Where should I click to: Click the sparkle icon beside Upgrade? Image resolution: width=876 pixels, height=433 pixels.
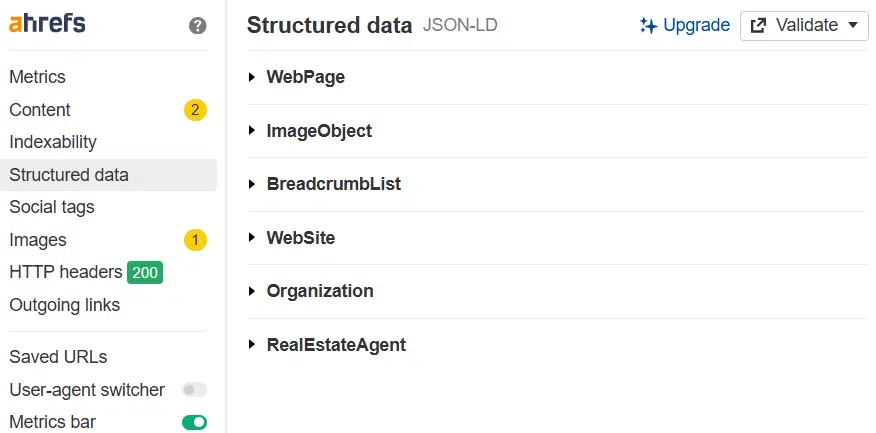[648, 26]
